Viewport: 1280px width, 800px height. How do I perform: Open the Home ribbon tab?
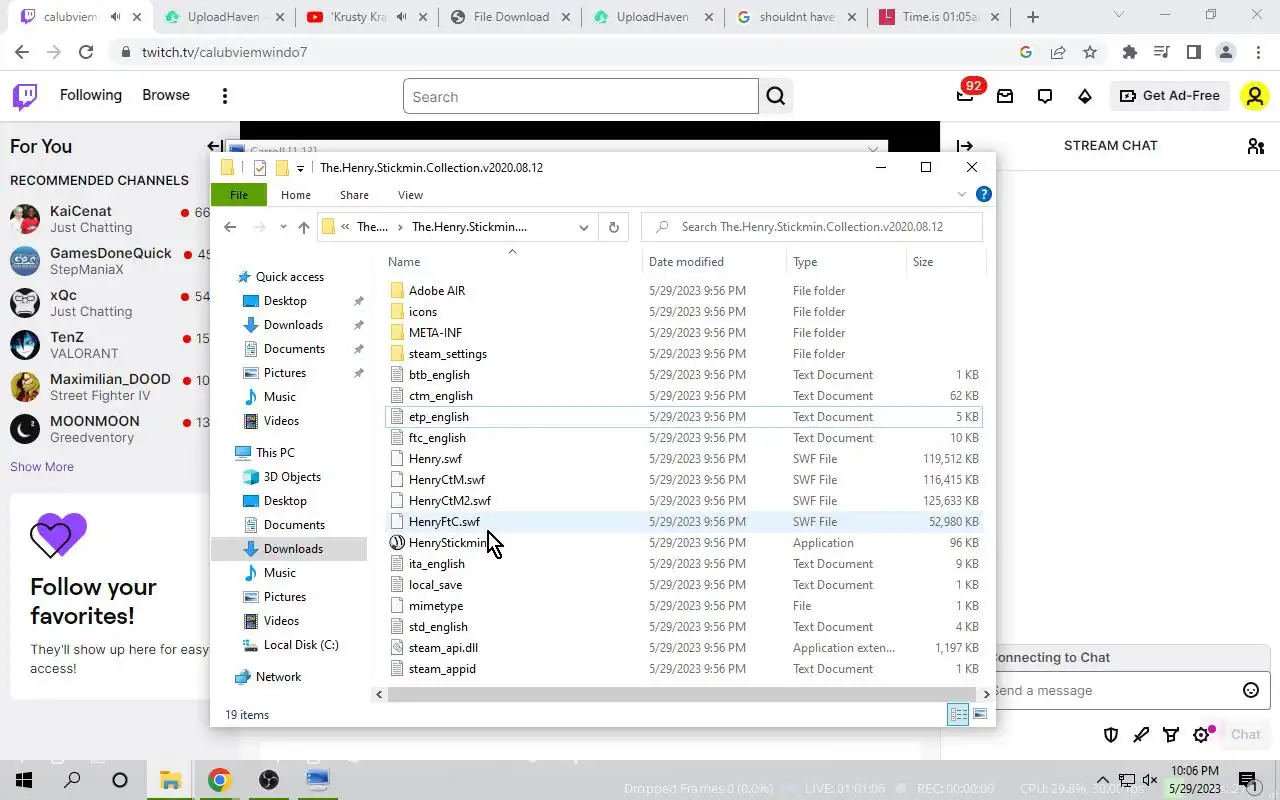pos(296,195)
